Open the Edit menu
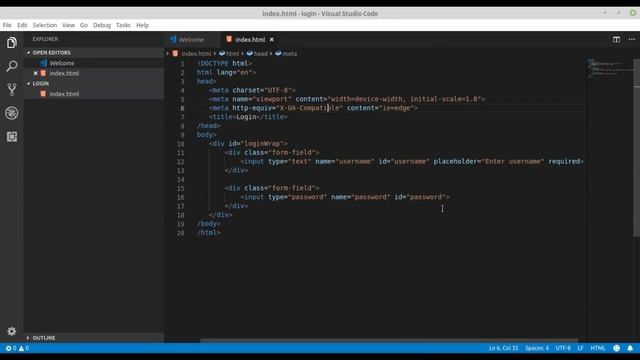This screenshot has height=360, width=640. pyautogui.click(x=22, y=25)
